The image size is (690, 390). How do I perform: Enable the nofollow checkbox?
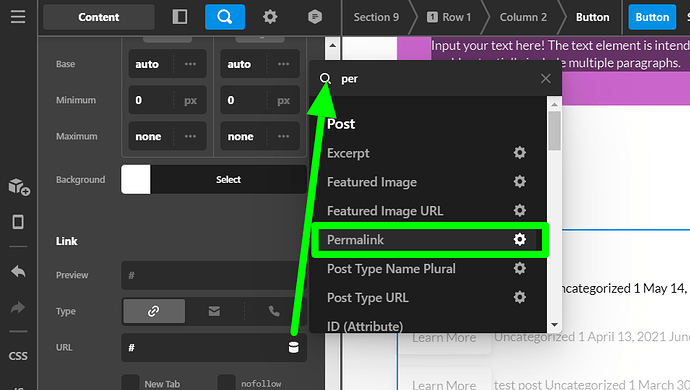tap(226, 383)
